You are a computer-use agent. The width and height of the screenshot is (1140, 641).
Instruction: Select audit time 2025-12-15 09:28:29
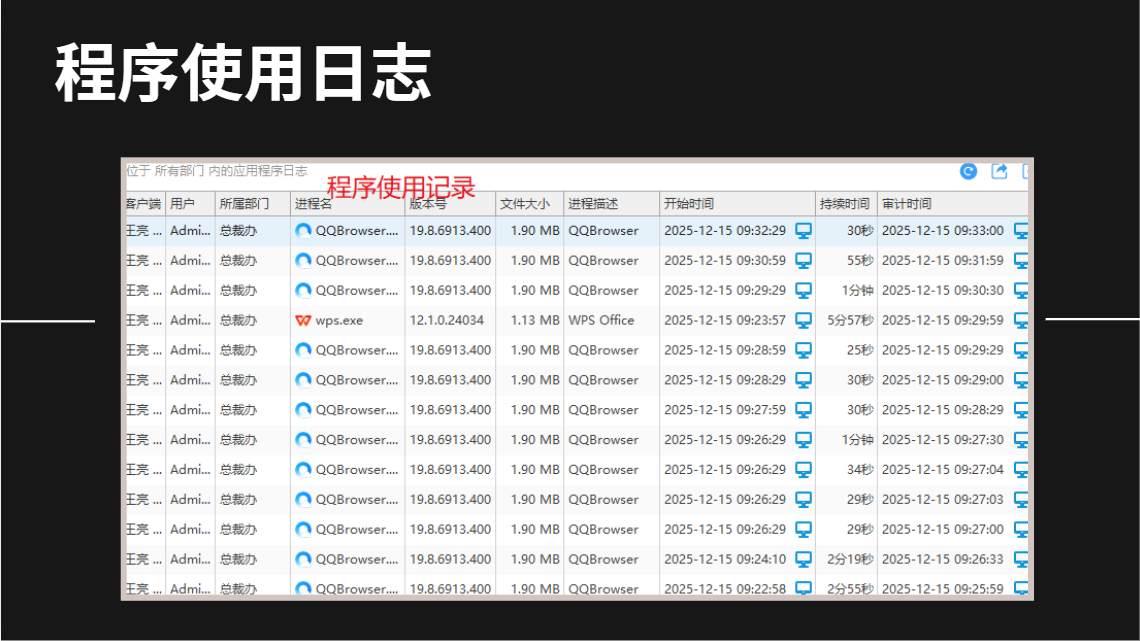[943, 410]
